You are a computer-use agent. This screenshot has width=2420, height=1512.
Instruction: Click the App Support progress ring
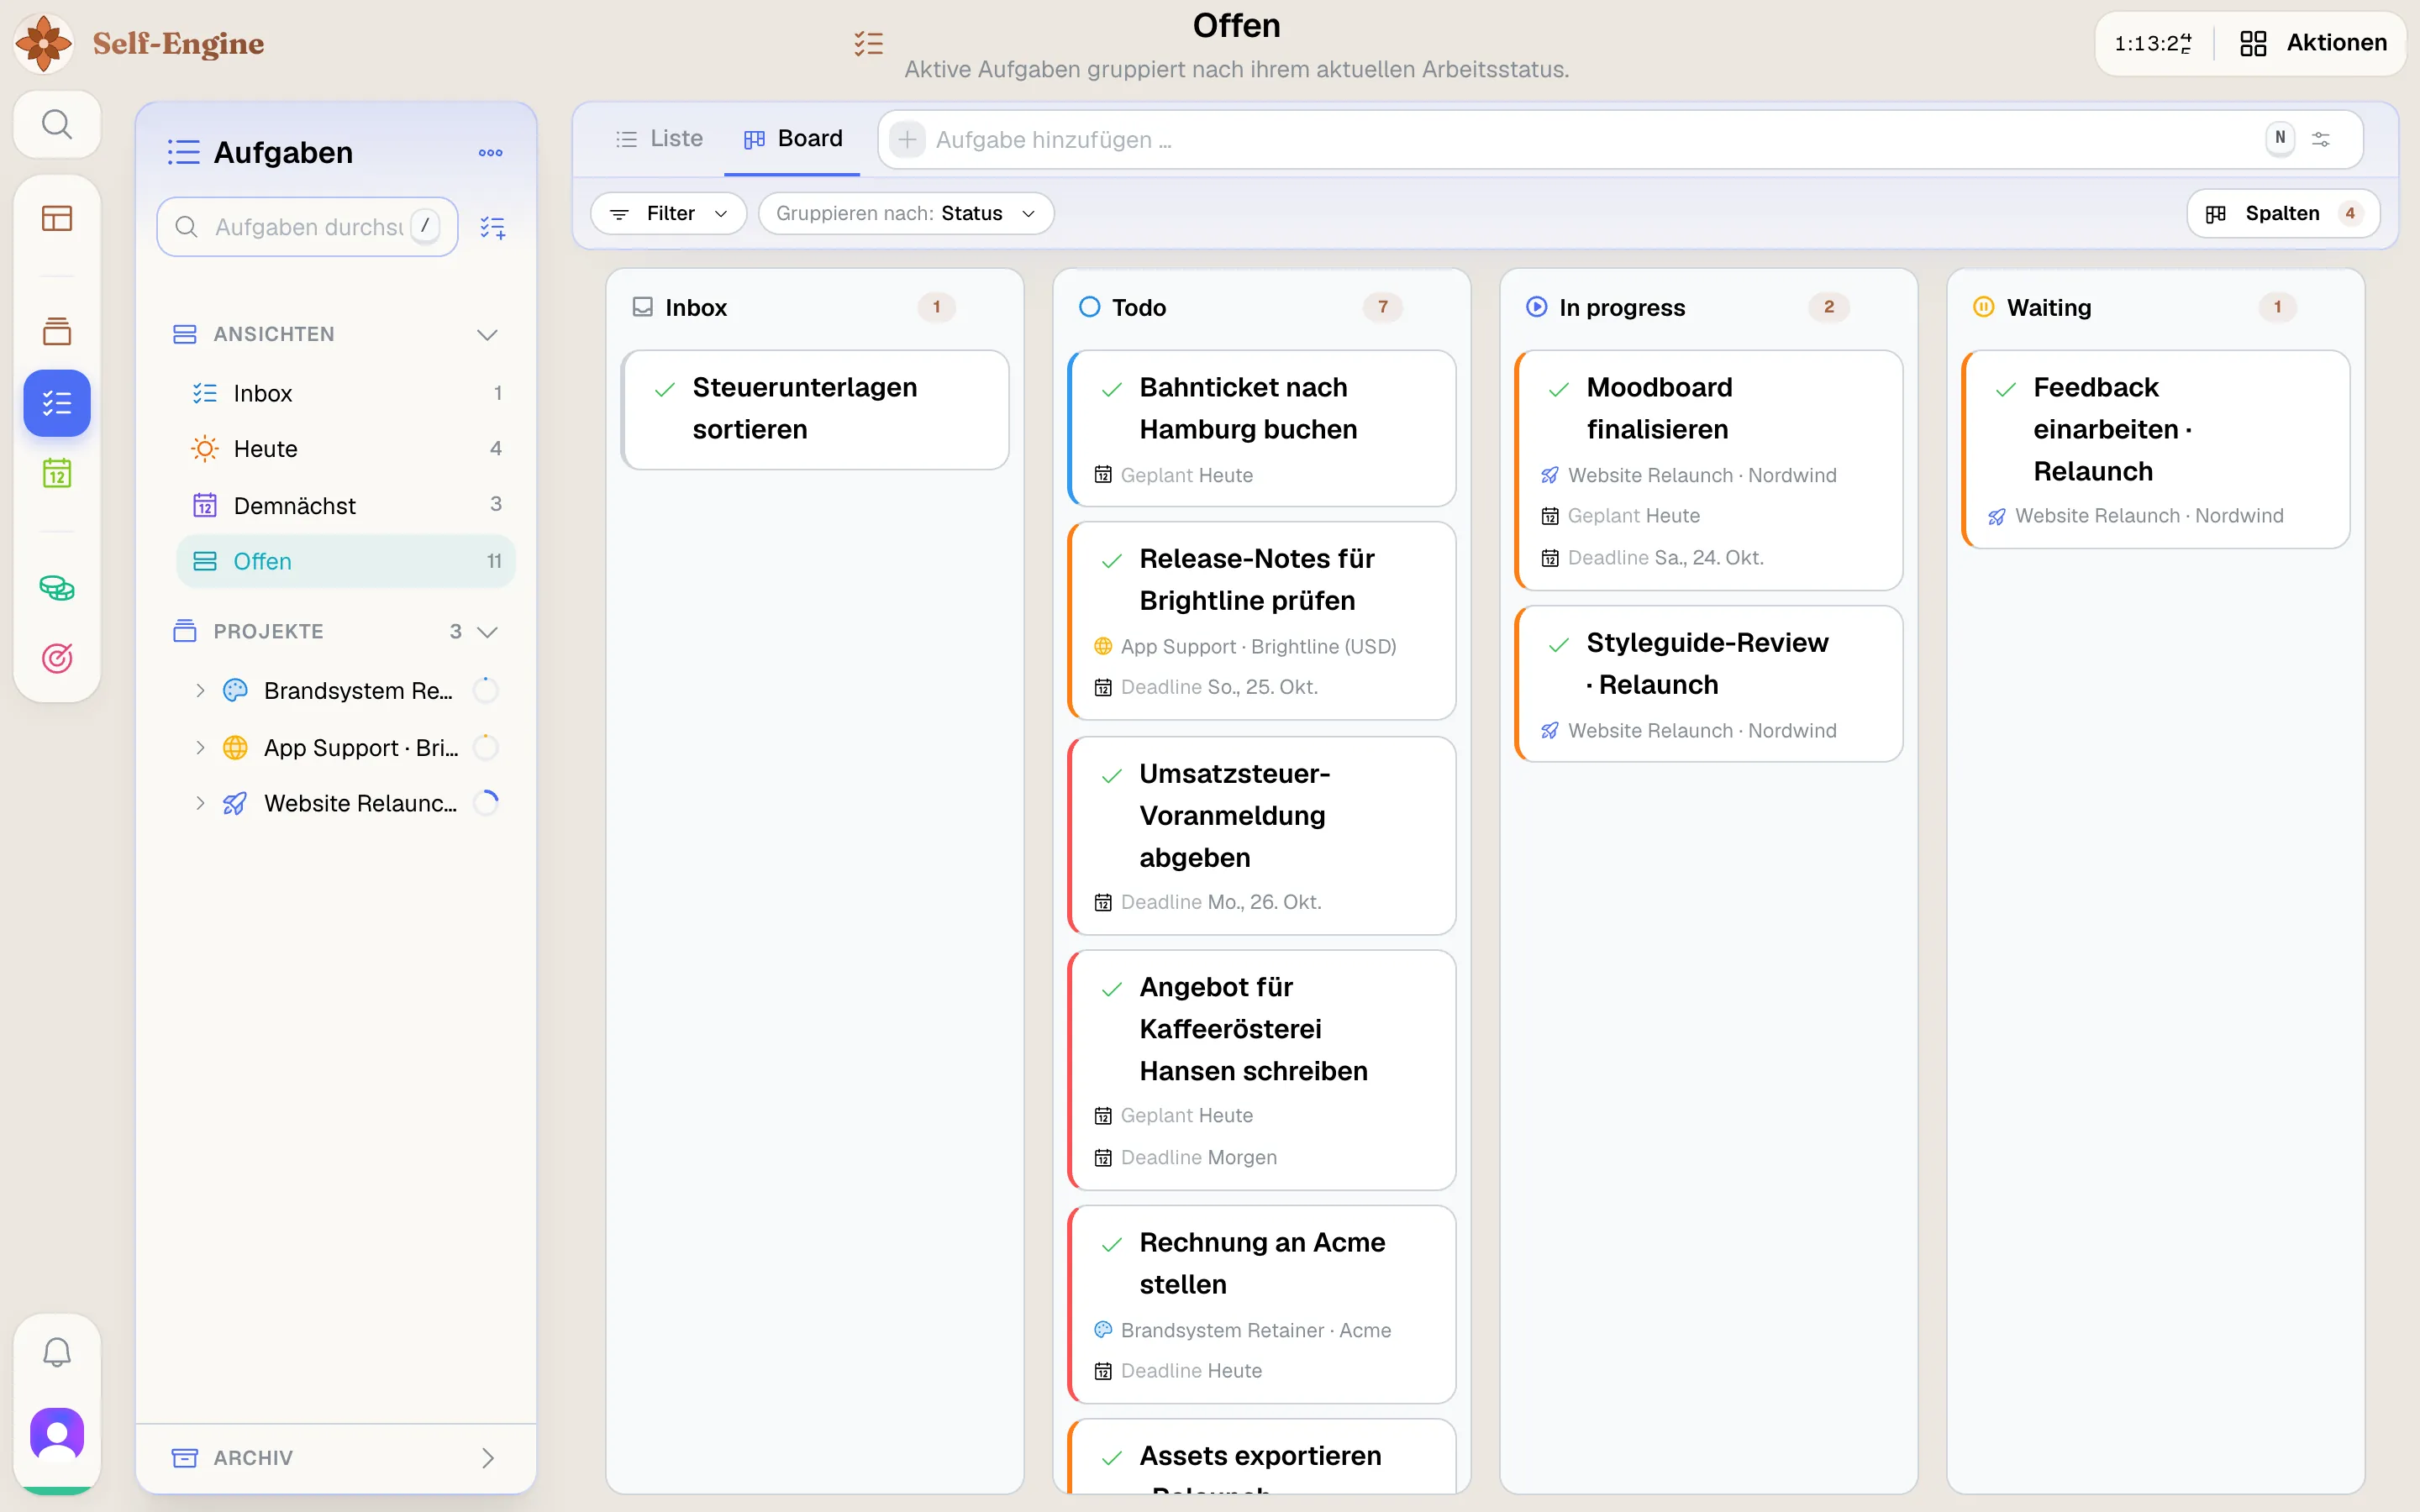(x=486, y=747)
